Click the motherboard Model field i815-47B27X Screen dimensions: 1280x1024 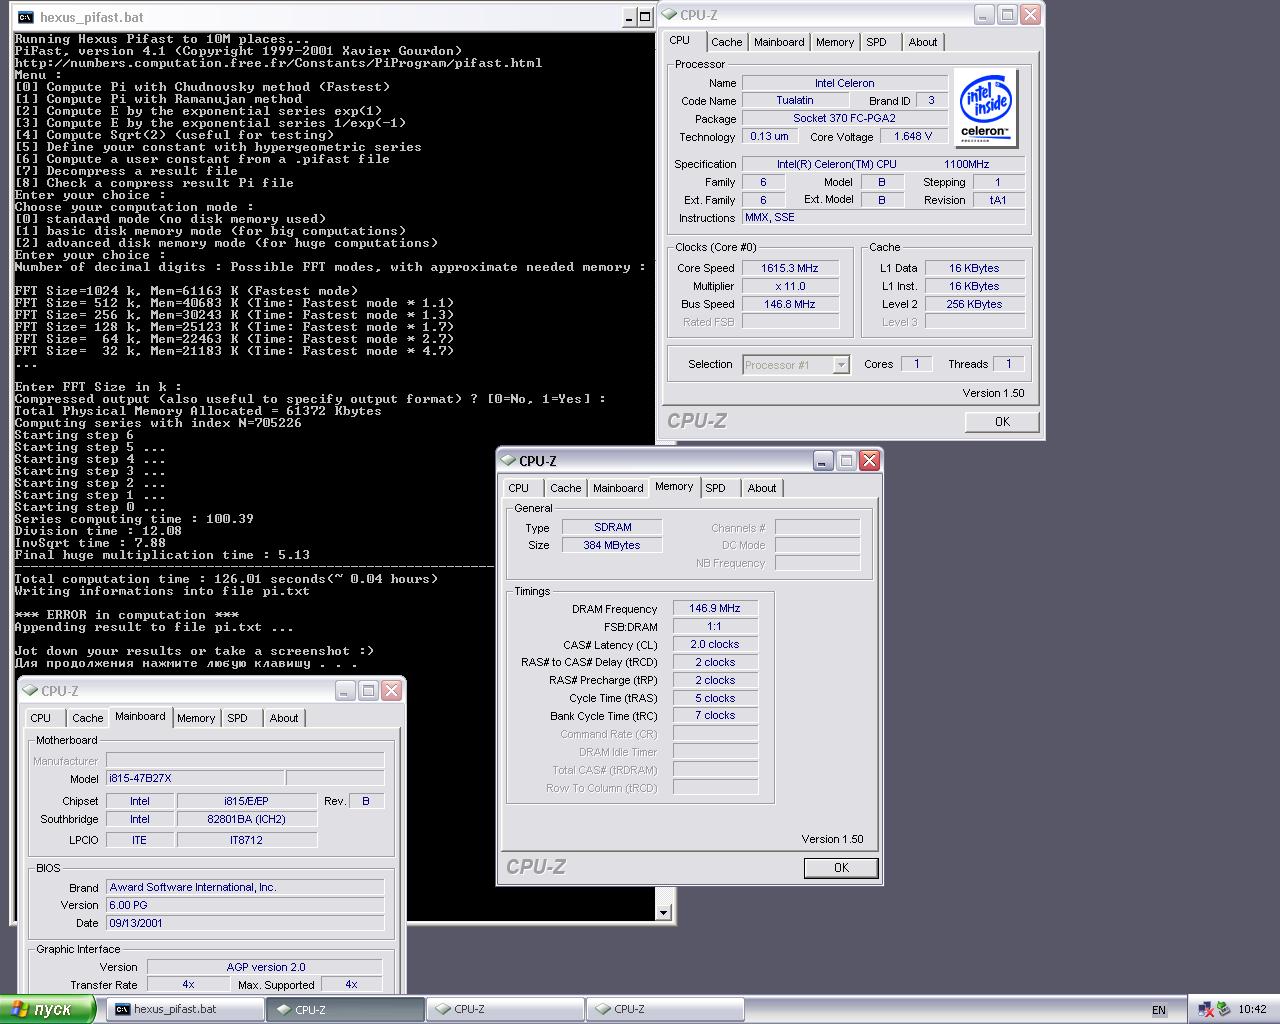pos(195,778)
